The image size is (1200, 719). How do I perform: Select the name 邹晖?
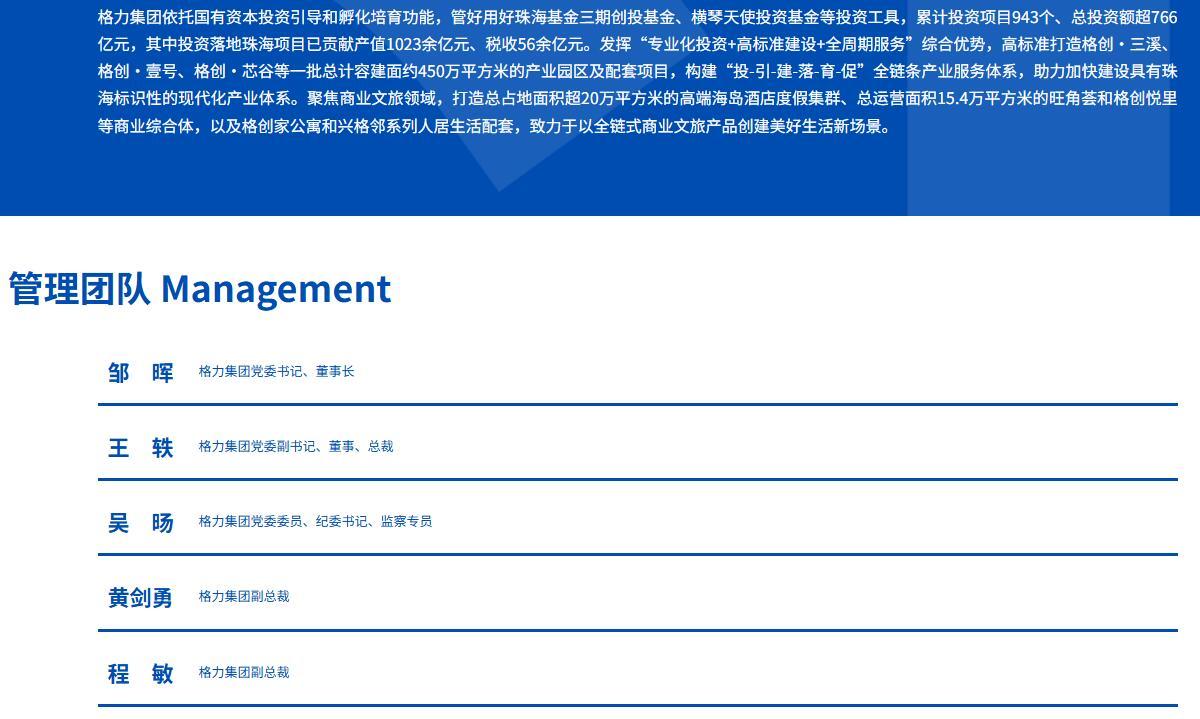141,372
